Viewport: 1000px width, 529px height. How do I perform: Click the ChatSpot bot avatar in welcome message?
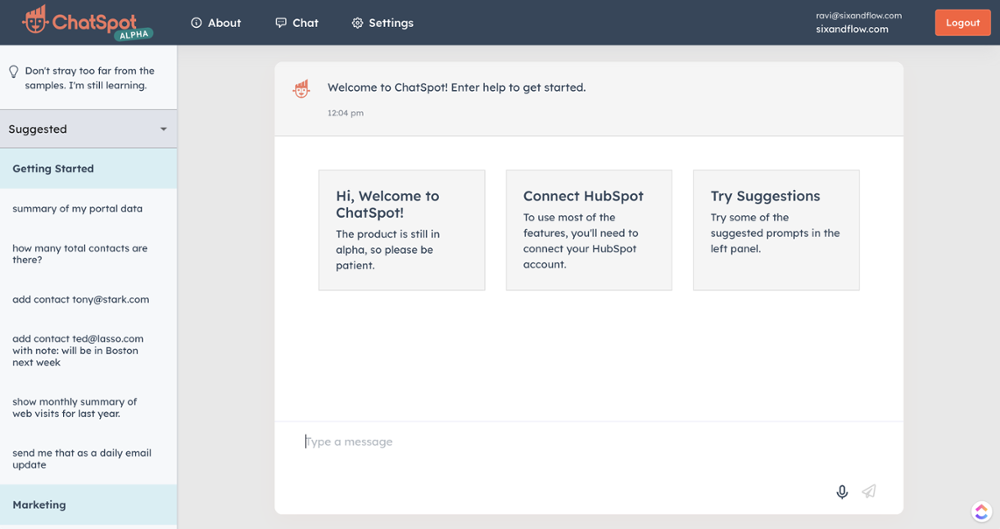click(301, 89)
